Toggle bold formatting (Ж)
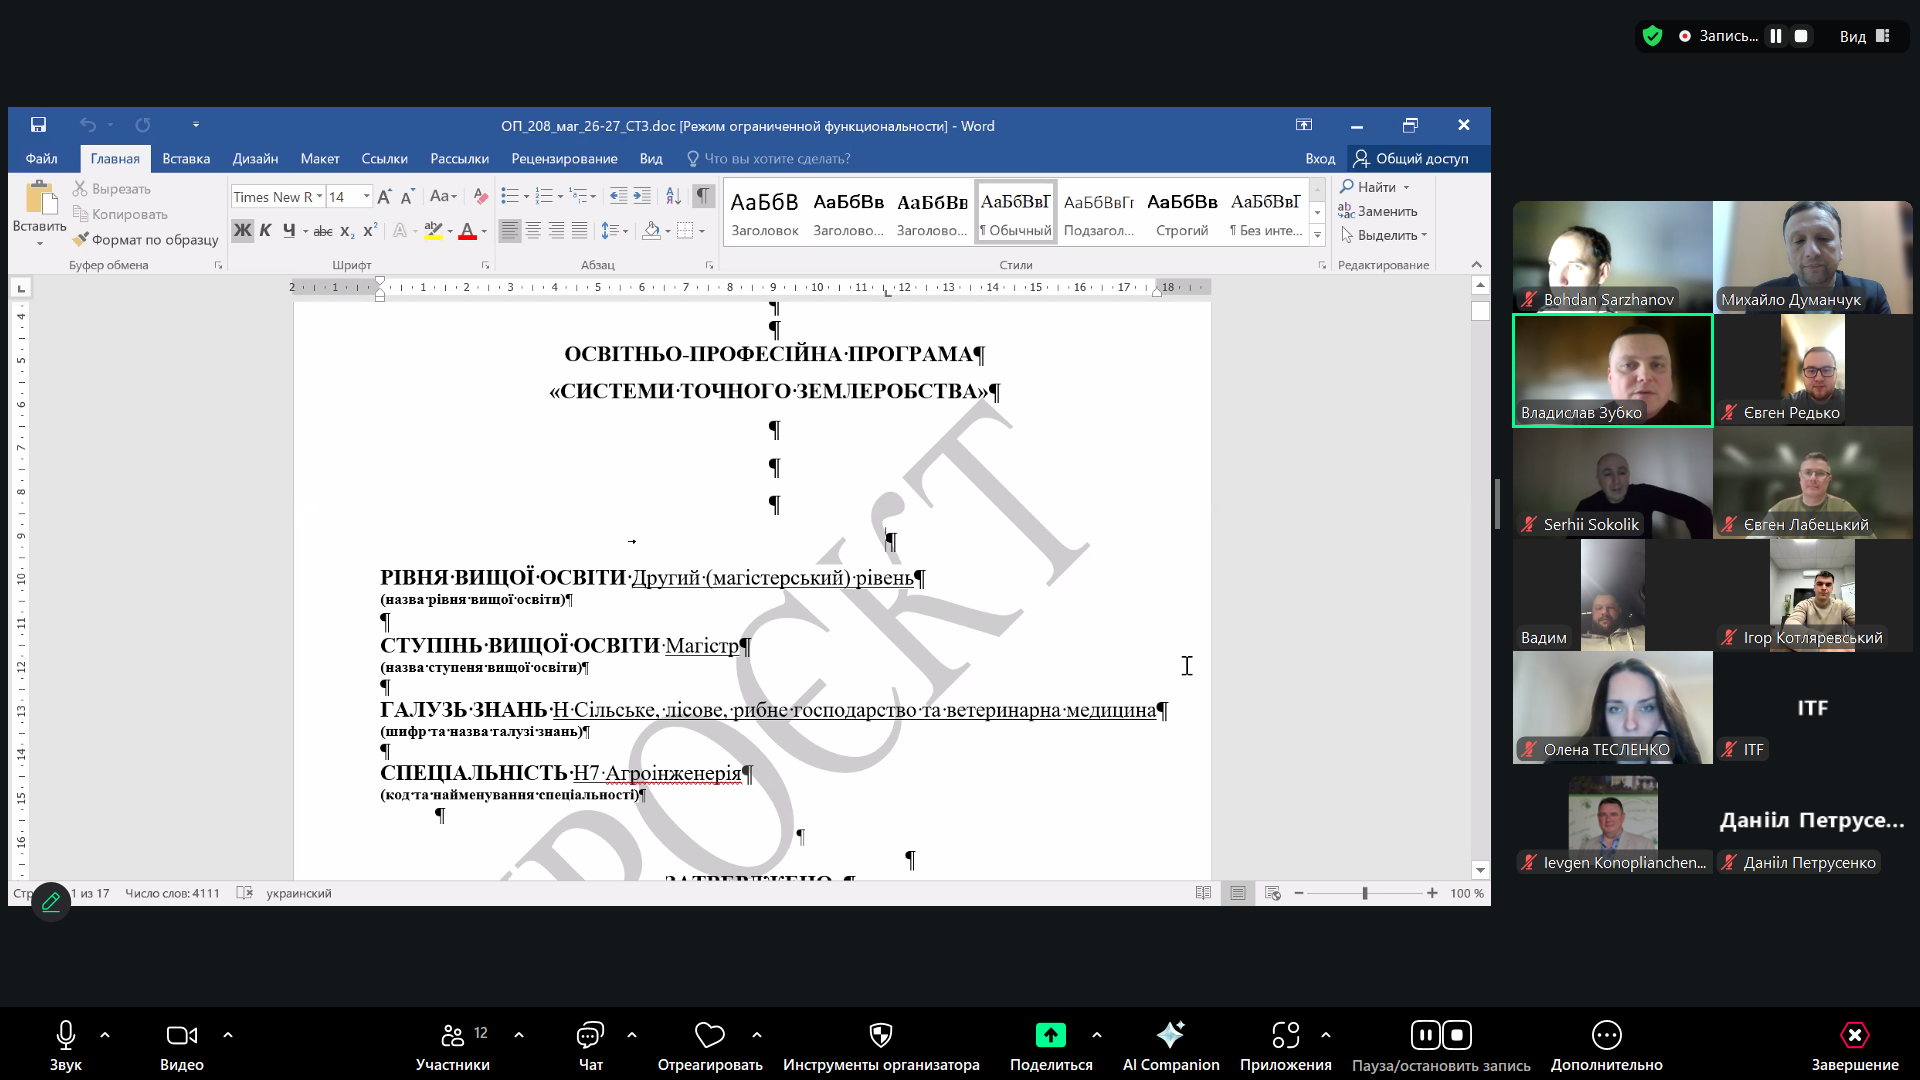1920x1080 pixels. point(242,231)
